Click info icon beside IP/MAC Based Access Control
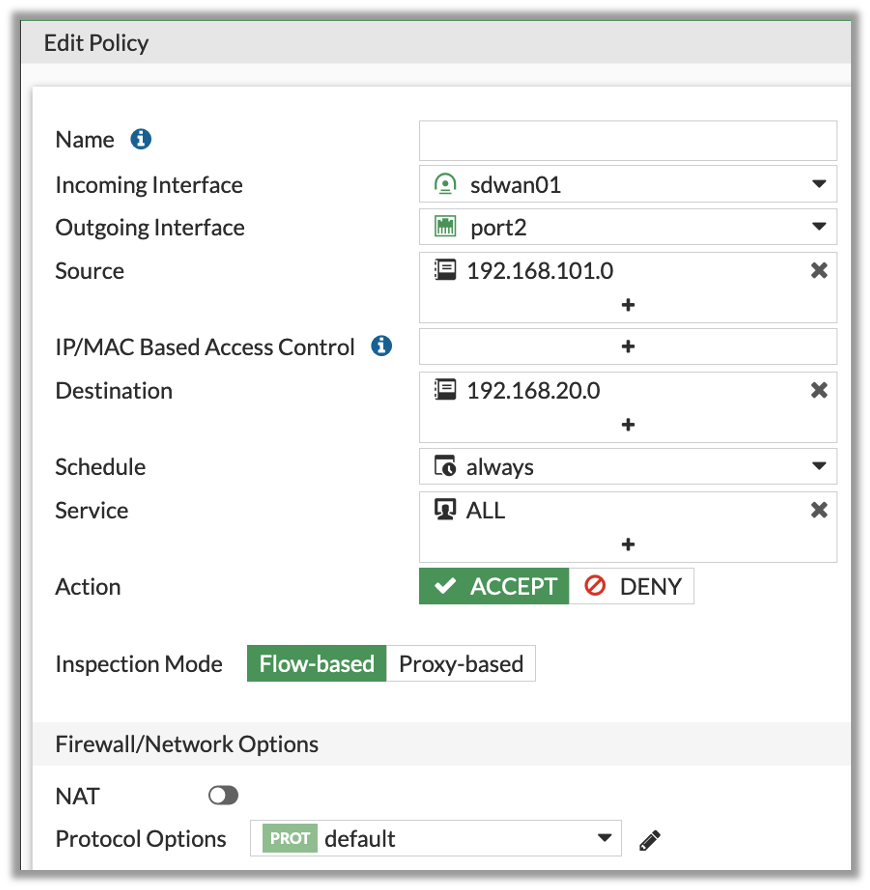The width and height of the screenshot is (870, 890). (x=381, y=347)
